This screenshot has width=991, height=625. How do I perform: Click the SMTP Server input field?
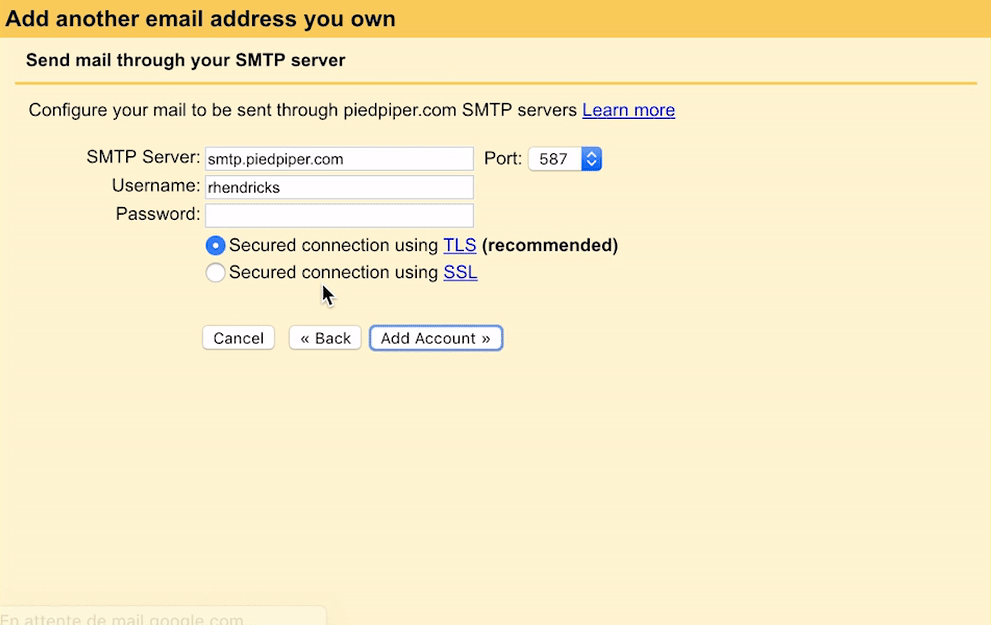point(338,159)
